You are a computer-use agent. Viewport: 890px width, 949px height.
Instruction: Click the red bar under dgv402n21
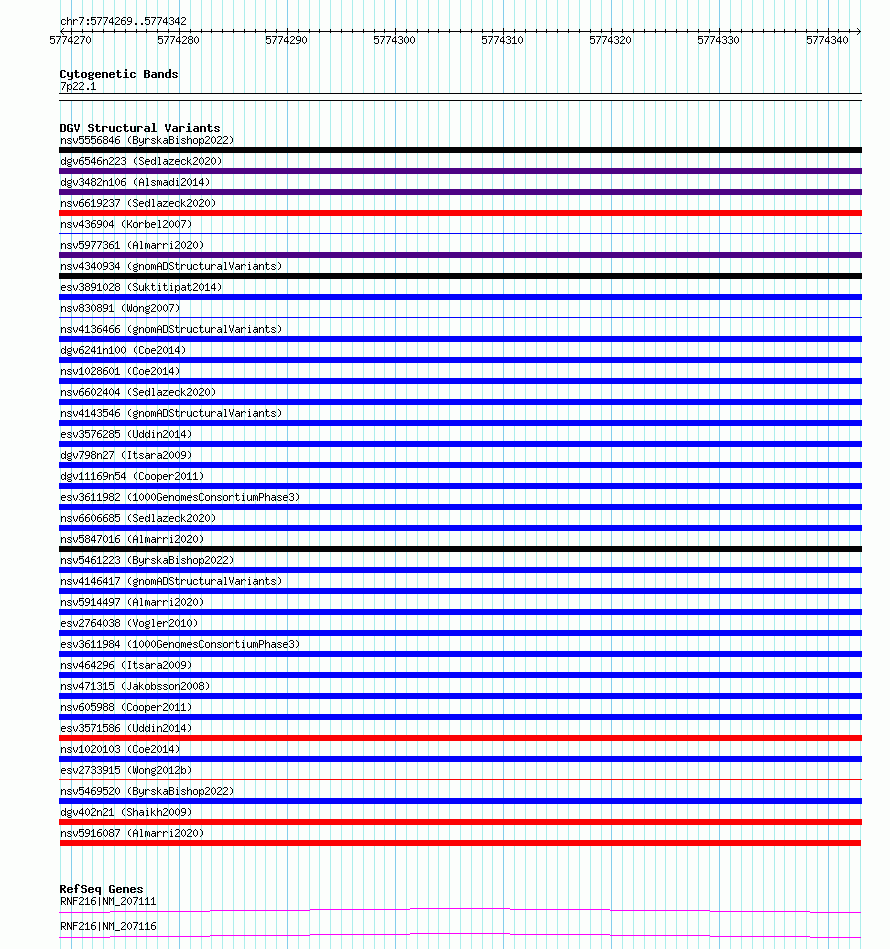(460, 822)
